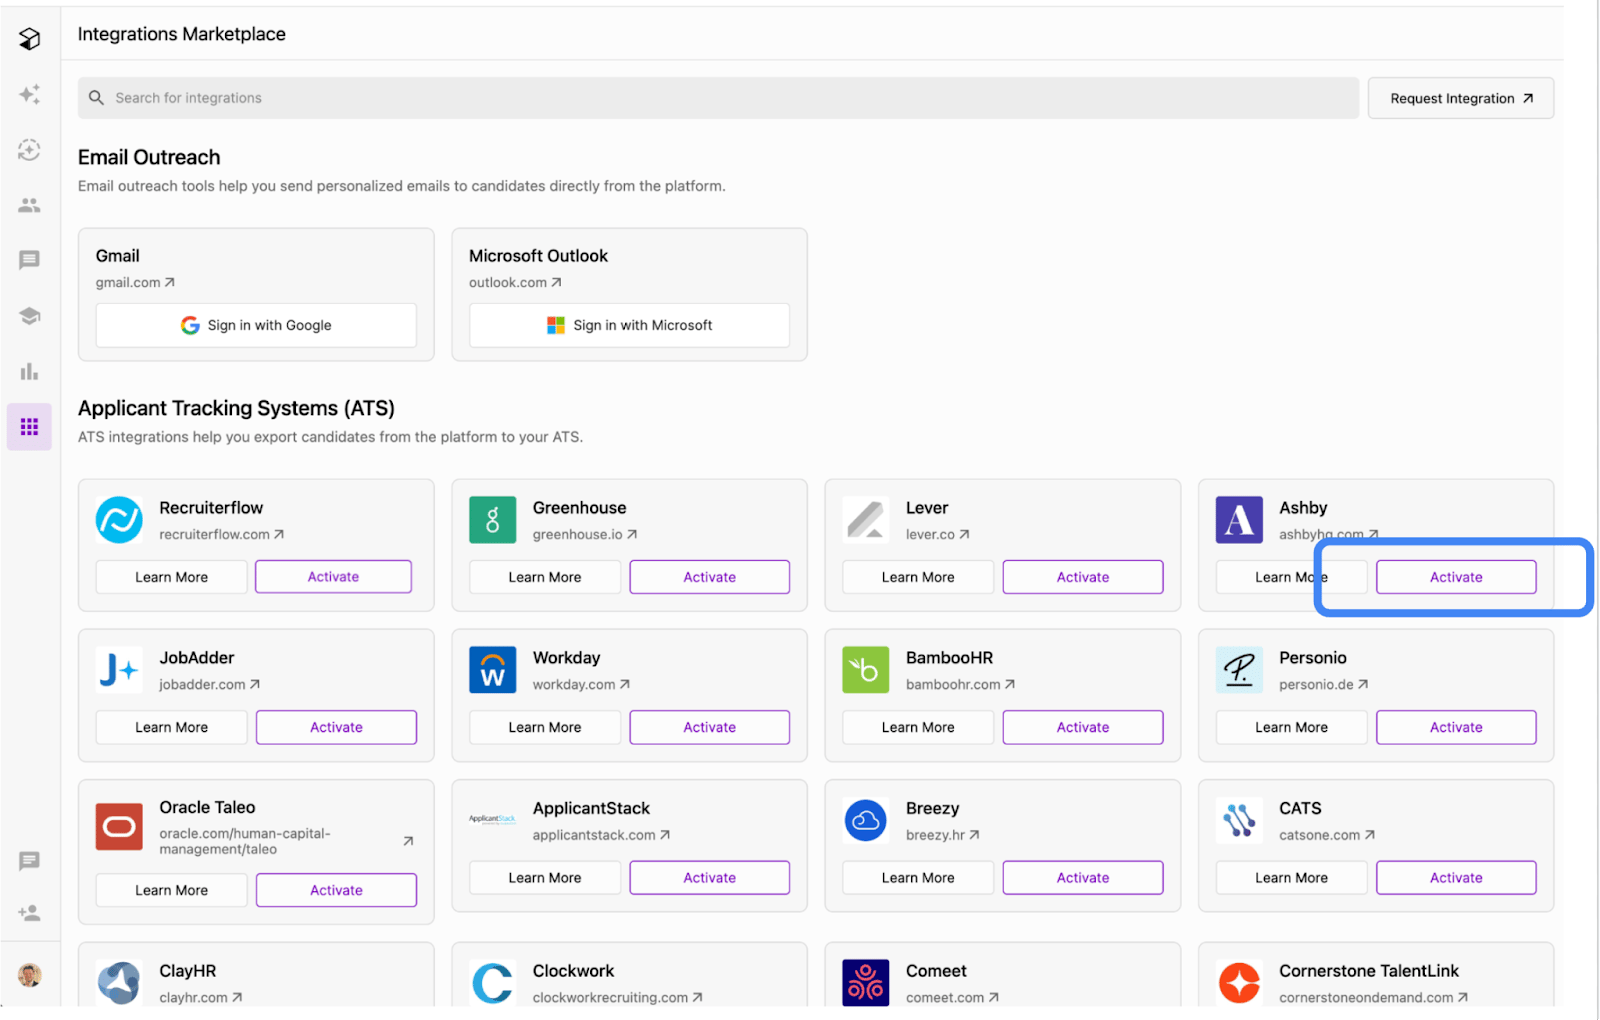1600x1020 pixels.
Task: Open the graduation cap icon in sidebar
Action: click(30, 316)
